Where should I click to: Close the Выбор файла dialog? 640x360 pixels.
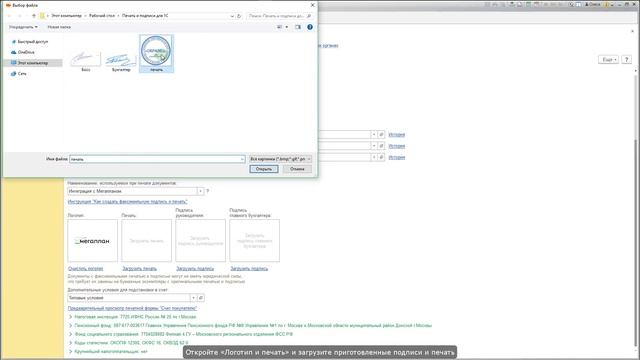tap(313, 5)
